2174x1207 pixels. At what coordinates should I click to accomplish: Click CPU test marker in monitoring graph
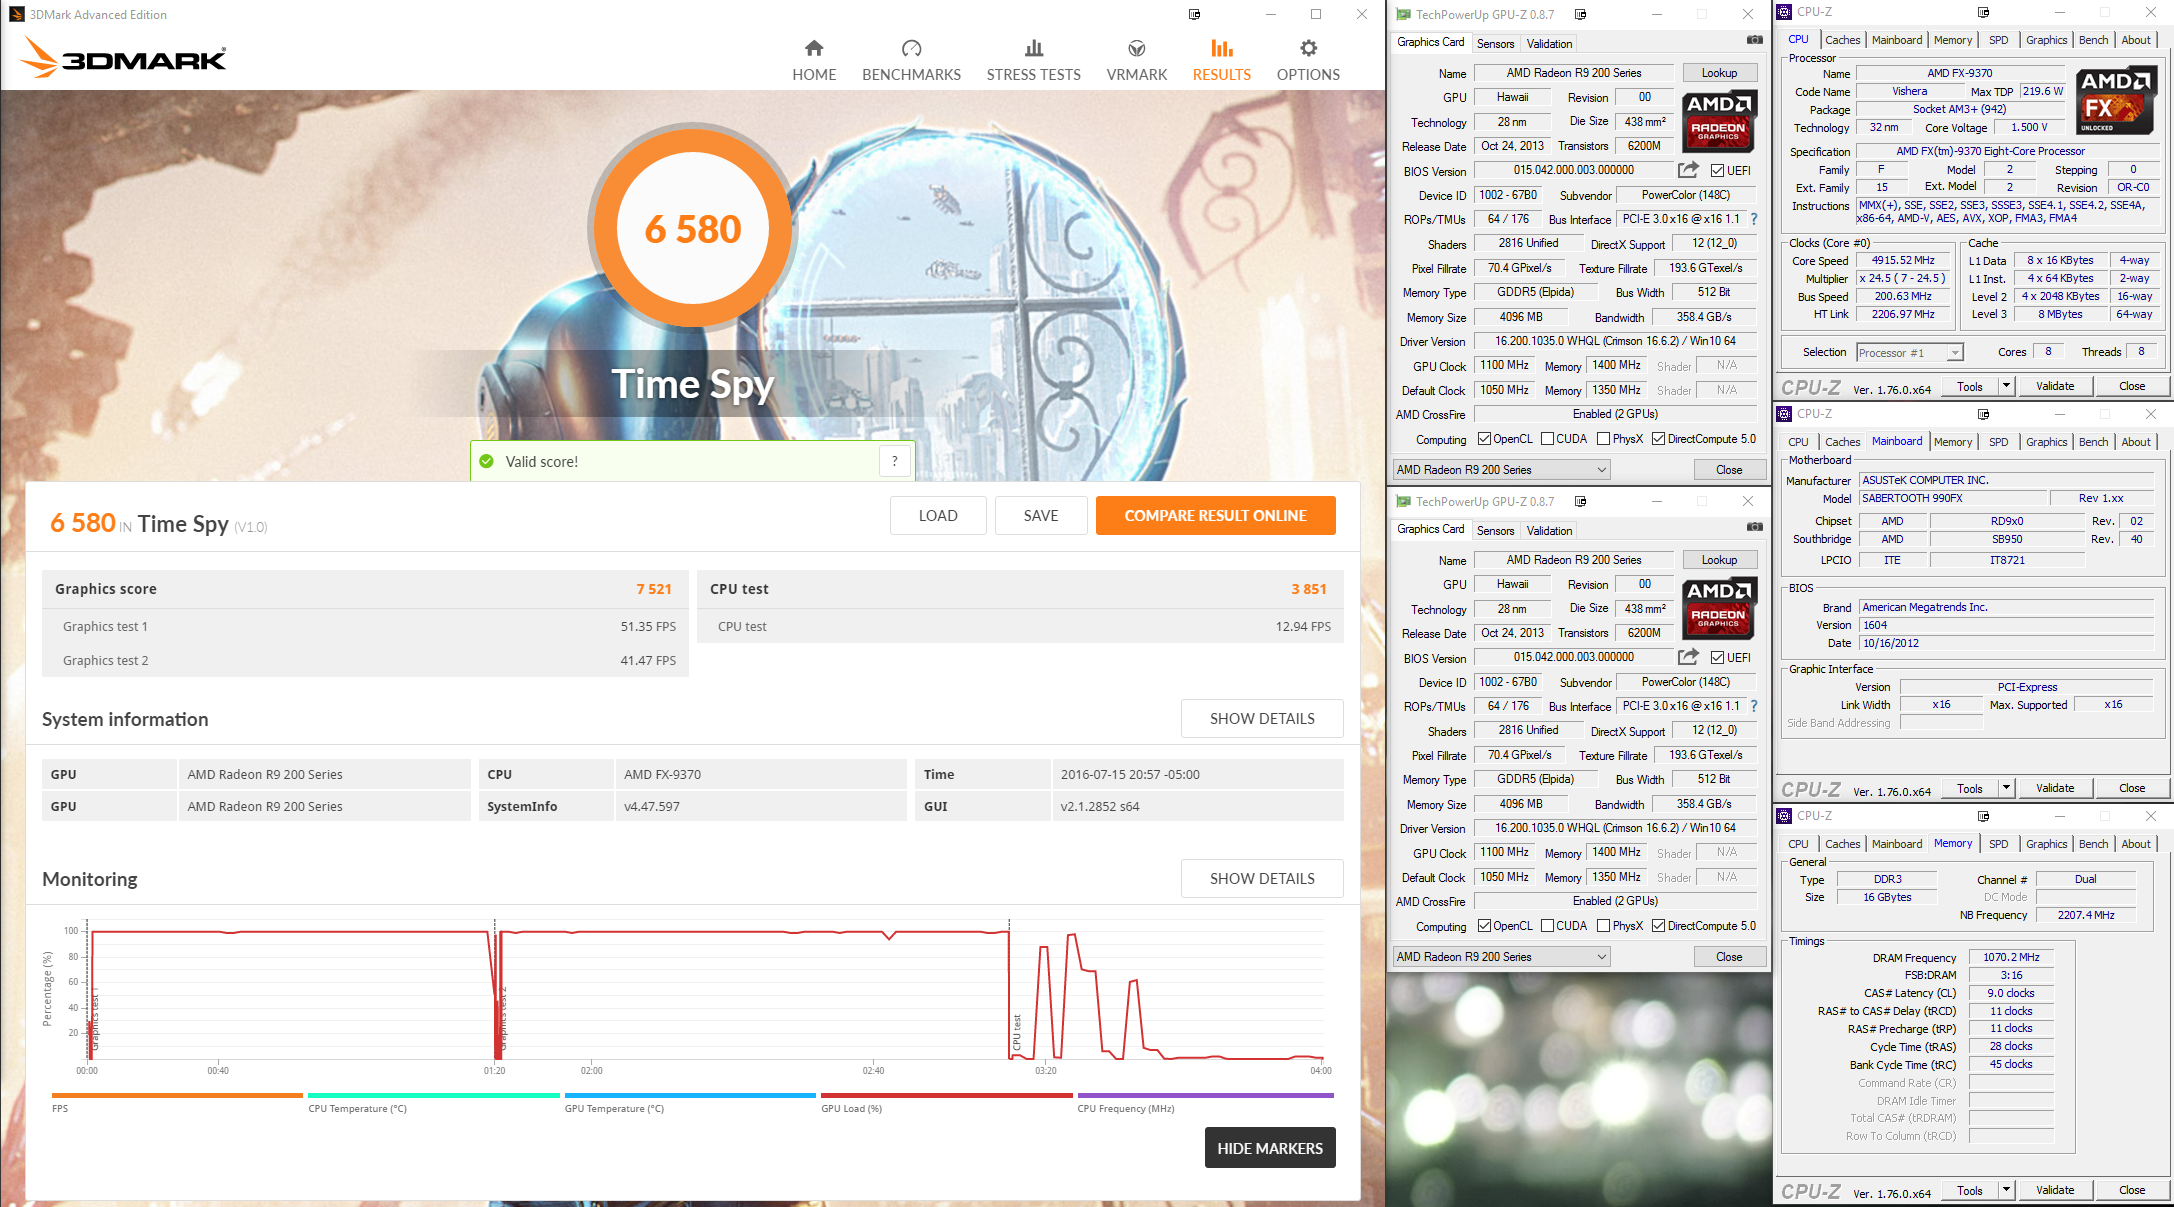coord(1017,1032)
